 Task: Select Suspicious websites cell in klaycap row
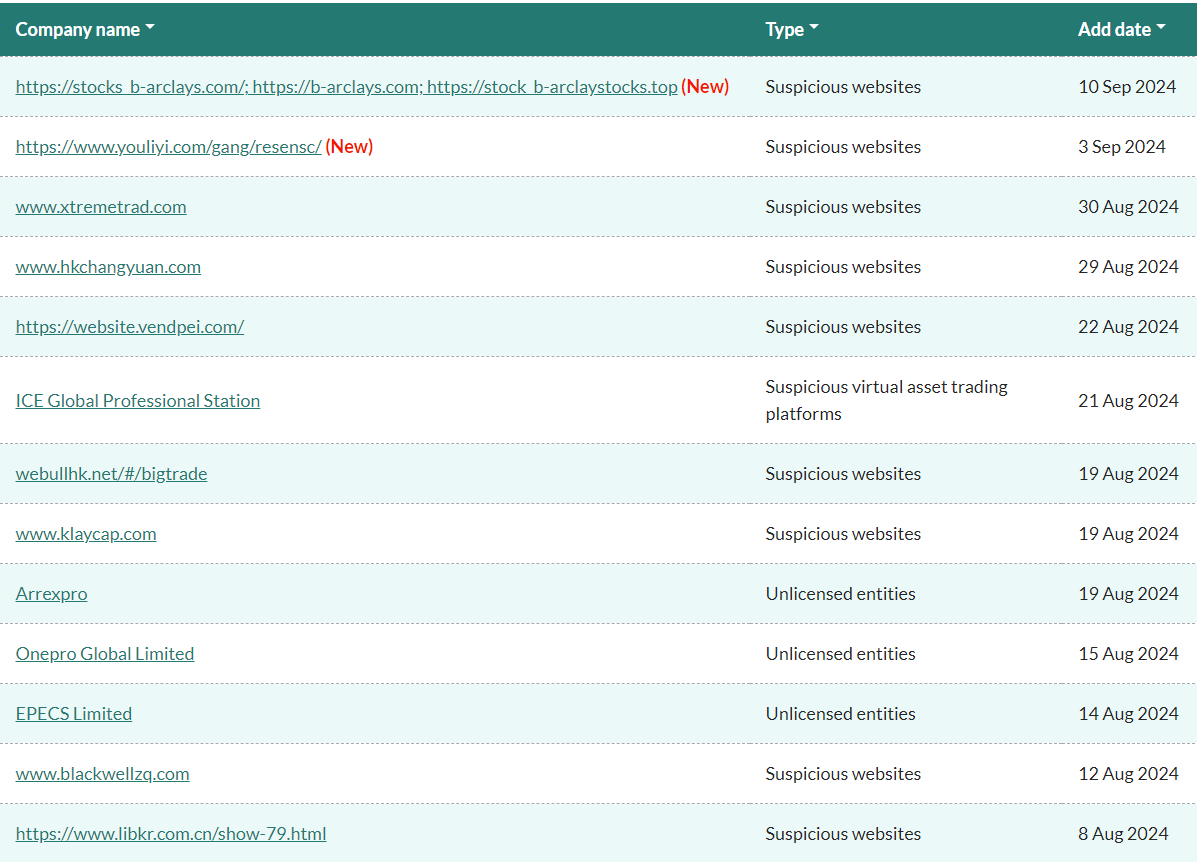(x=844, y=534)
